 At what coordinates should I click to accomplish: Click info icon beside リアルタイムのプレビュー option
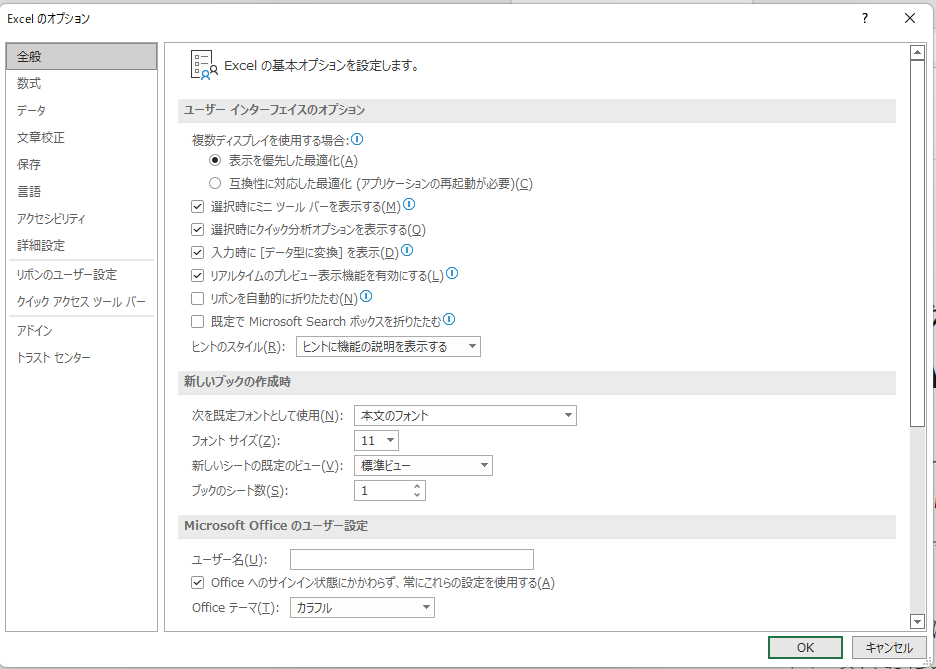[452, 274]
